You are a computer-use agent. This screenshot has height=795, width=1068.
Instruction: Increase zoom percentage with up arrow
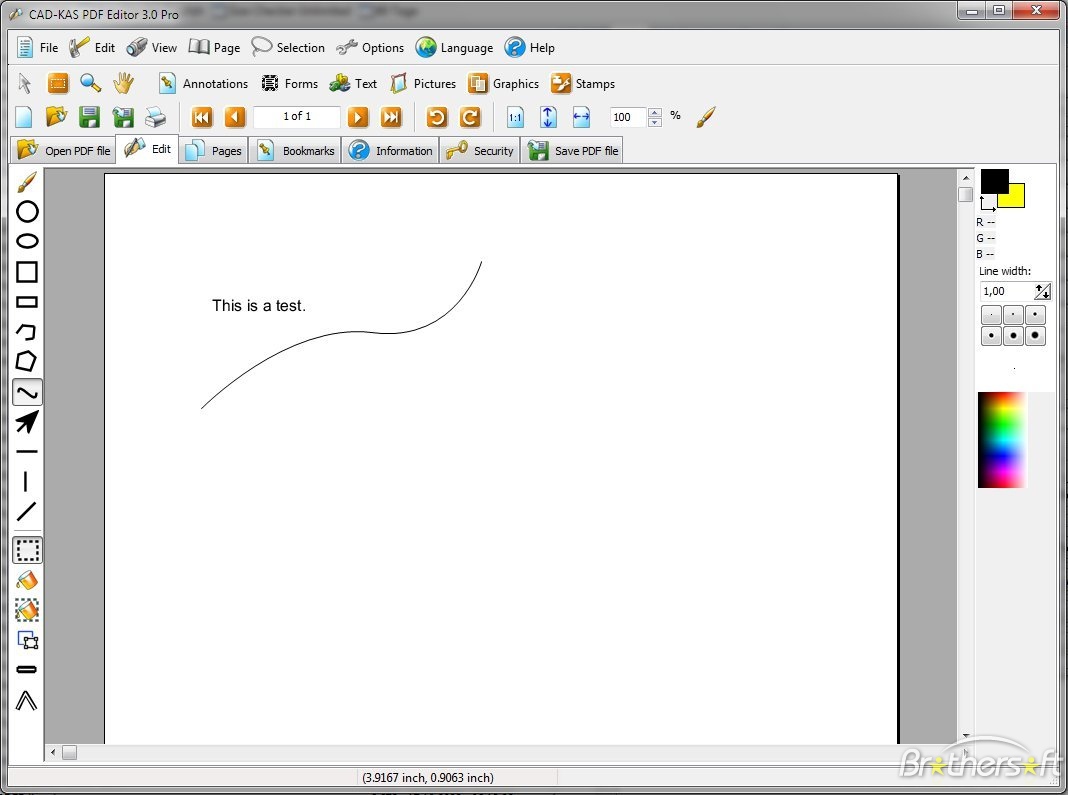655,112
